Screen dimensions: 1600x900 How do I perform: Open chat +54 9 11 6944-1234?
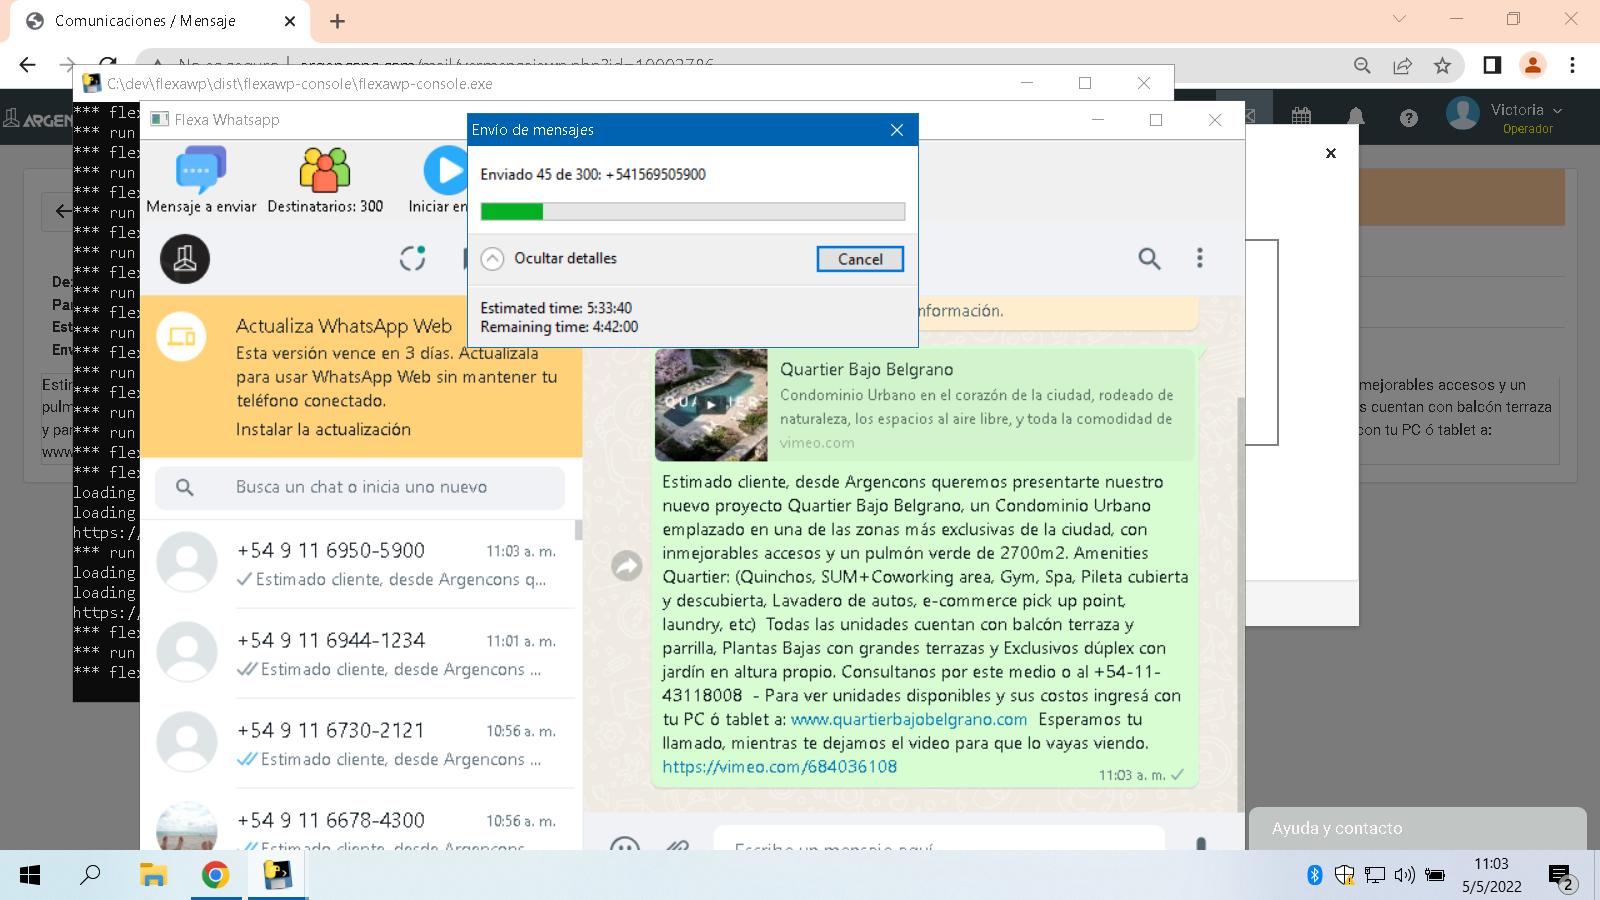(358, 653)
